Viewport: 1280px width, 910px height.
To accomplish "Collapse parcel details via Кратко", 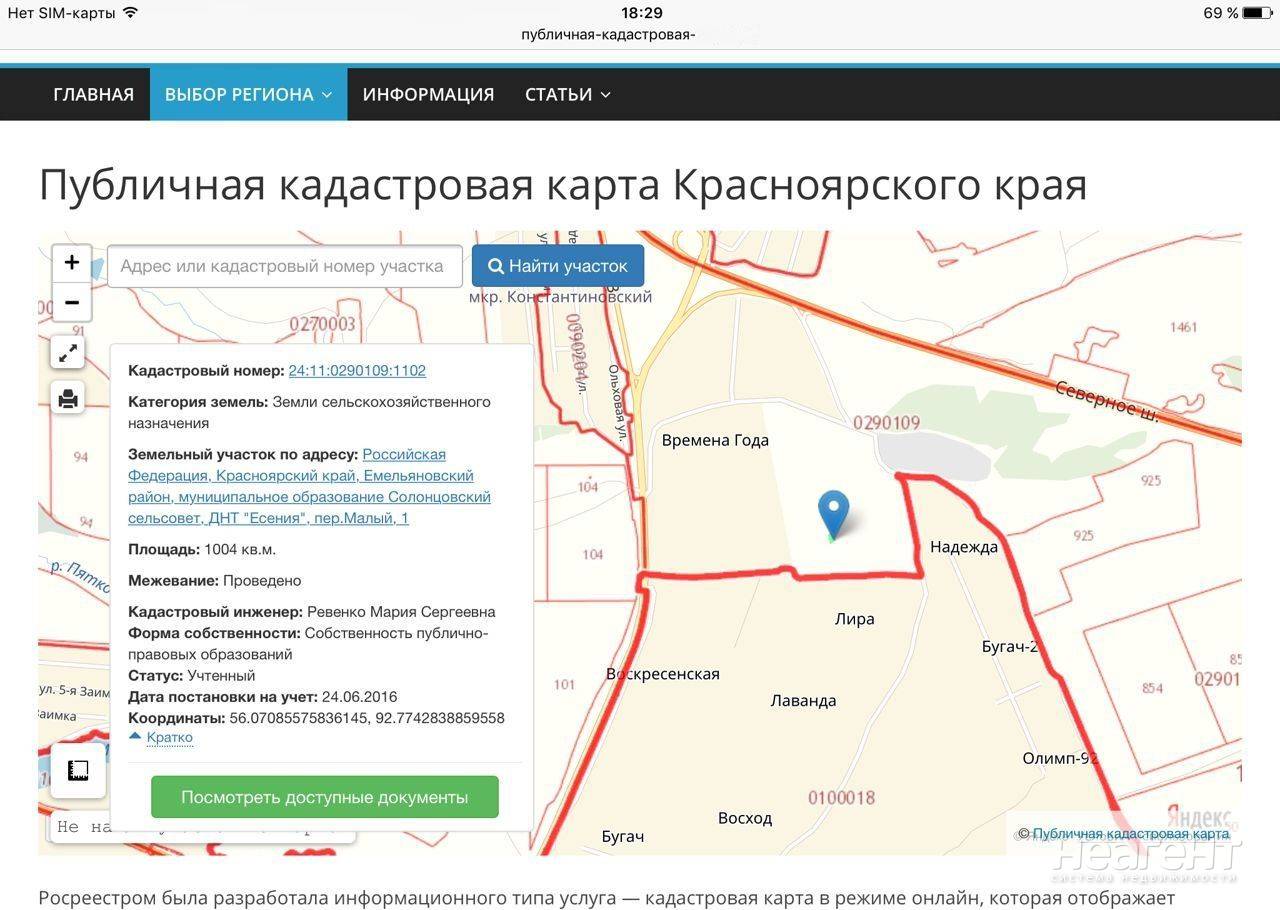I will click(162, 737).
